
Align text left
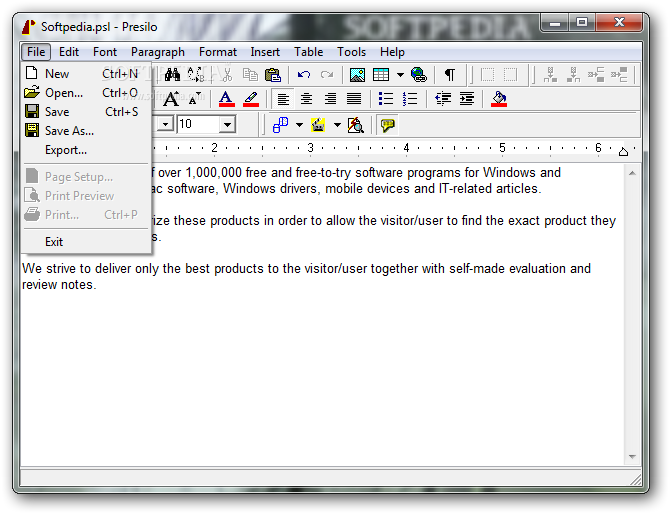[x=283, y=99]
